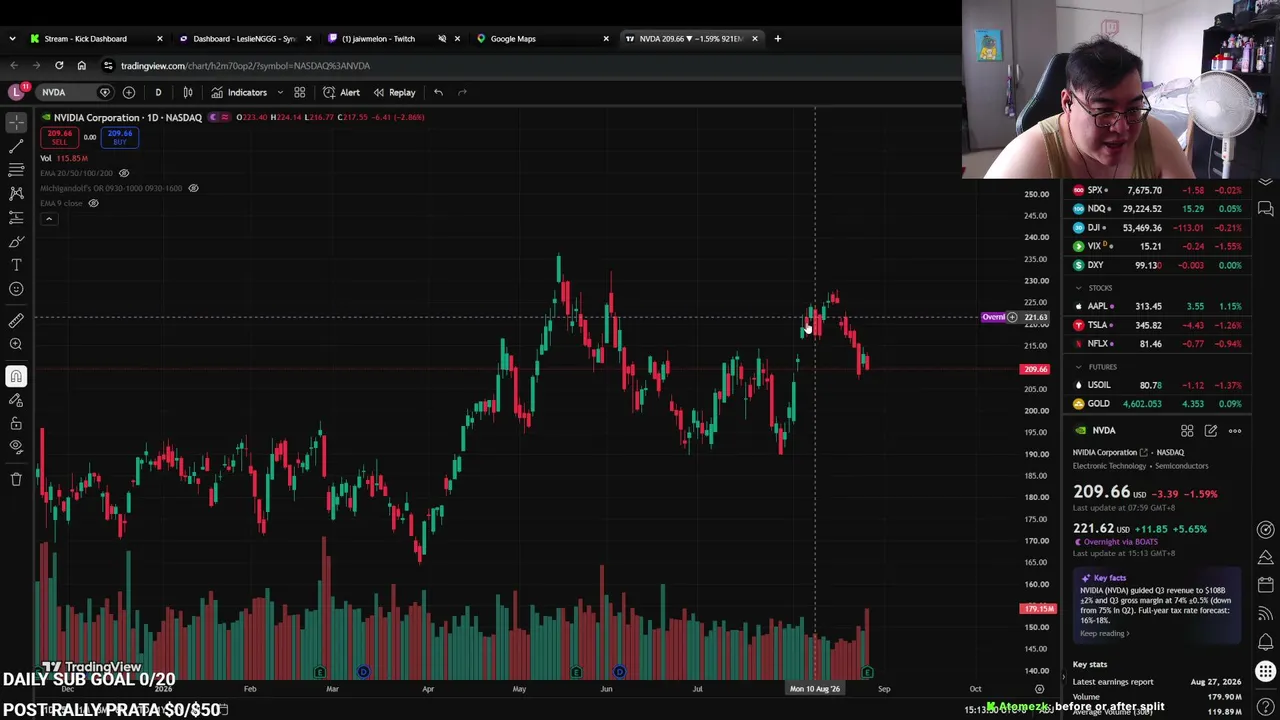
Task: Toggle stay in drawing mode
Action: coord(16,400)
